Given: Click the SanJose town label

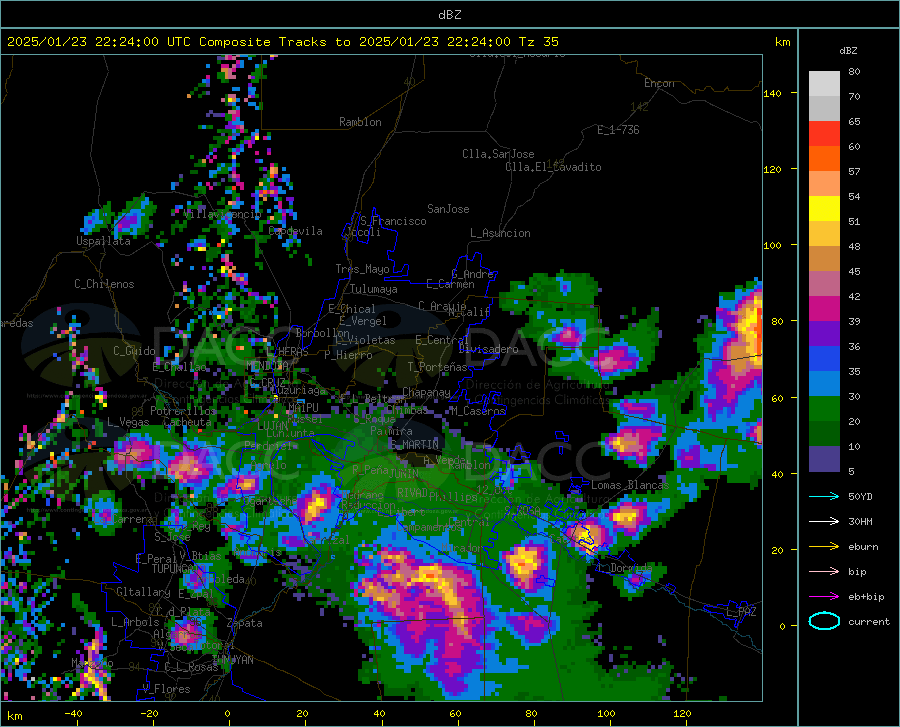Looking at the screenshot, I should tap(448, 209).
